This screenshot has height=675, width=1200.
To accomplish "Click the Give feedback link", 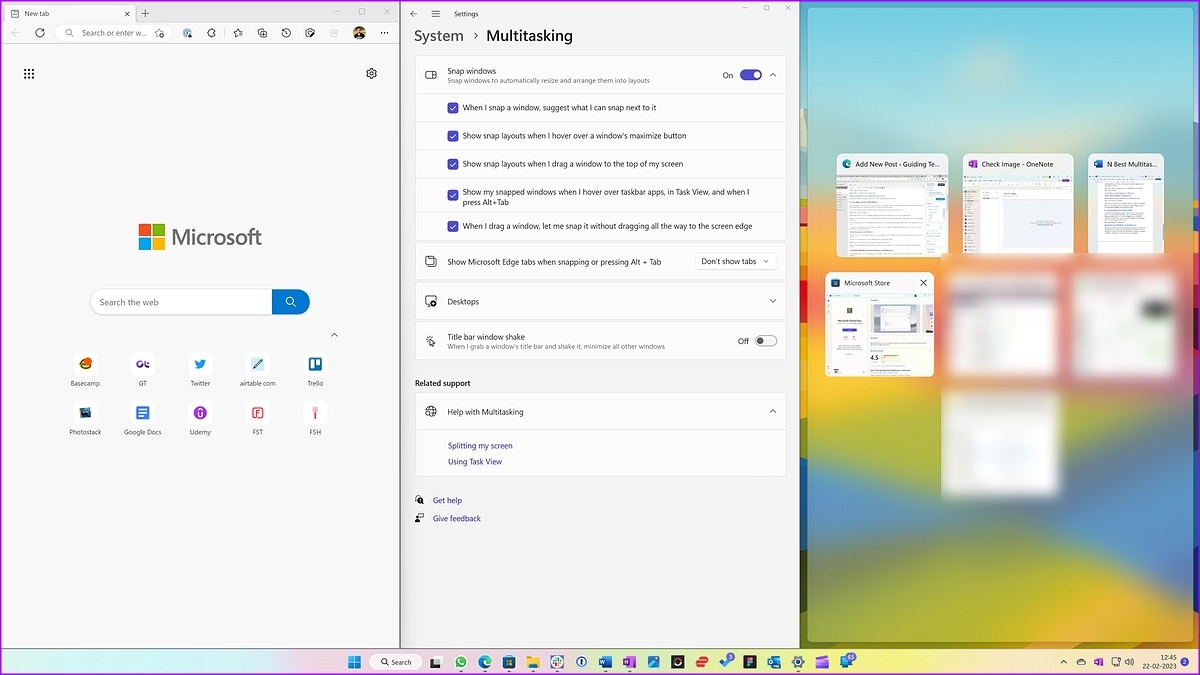I will tap(456, 519).
